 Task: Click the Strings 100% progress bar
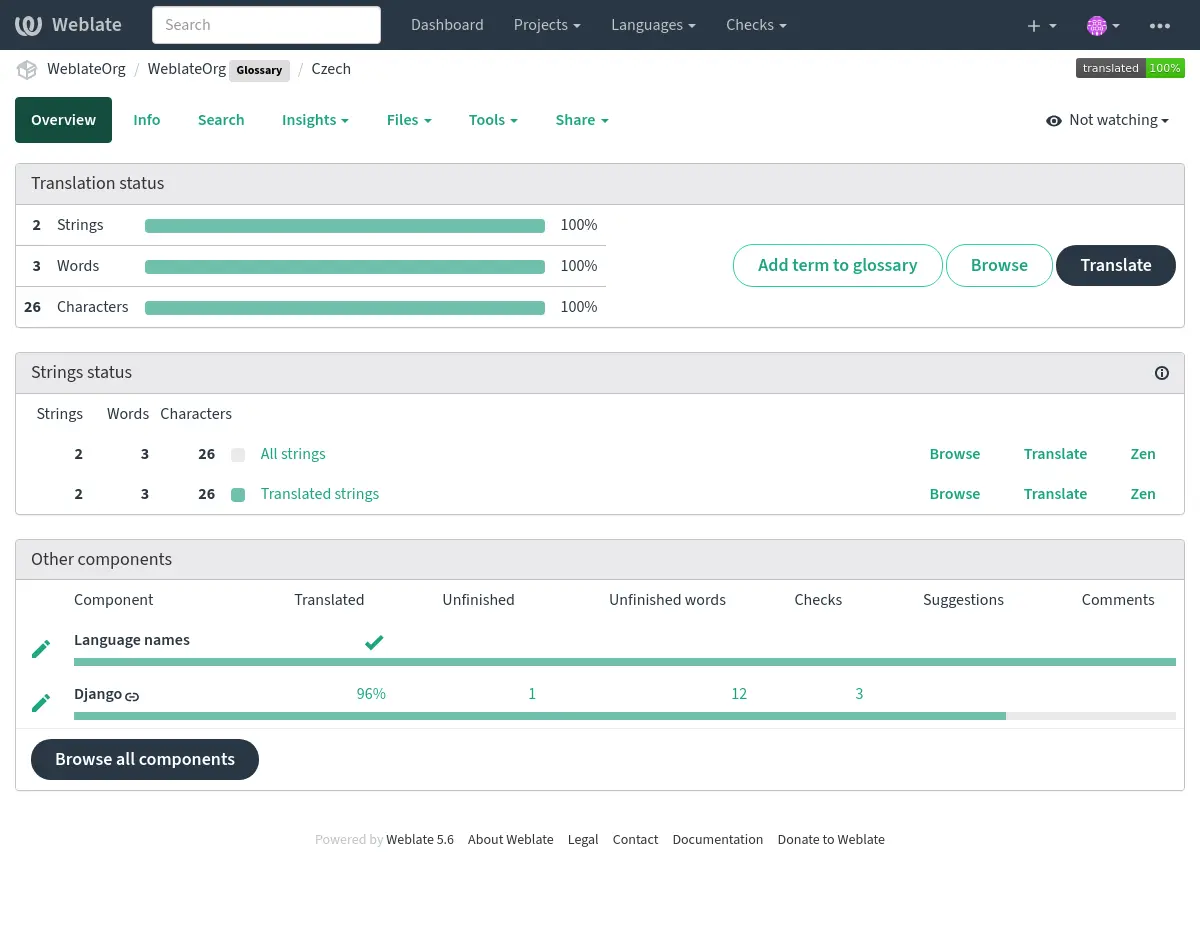click(x=345, y=226)
